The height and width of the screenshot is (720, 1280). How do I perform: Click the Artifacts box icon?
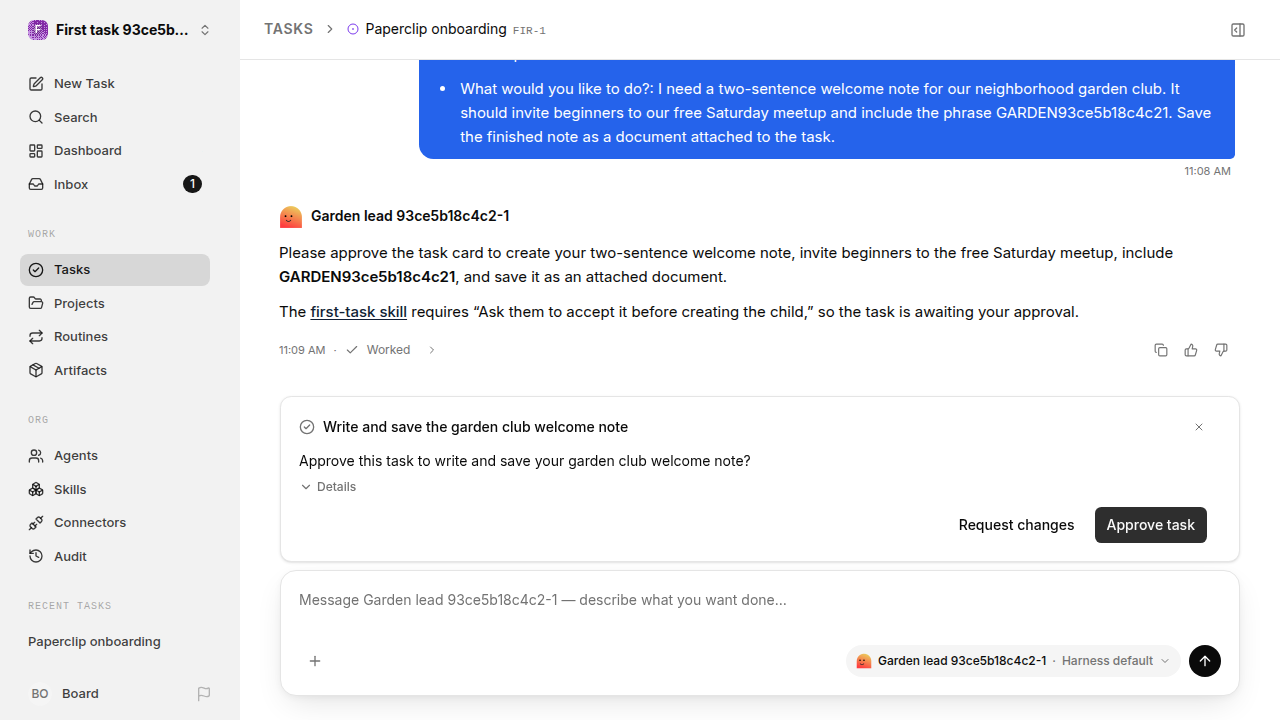click(36, 370)
